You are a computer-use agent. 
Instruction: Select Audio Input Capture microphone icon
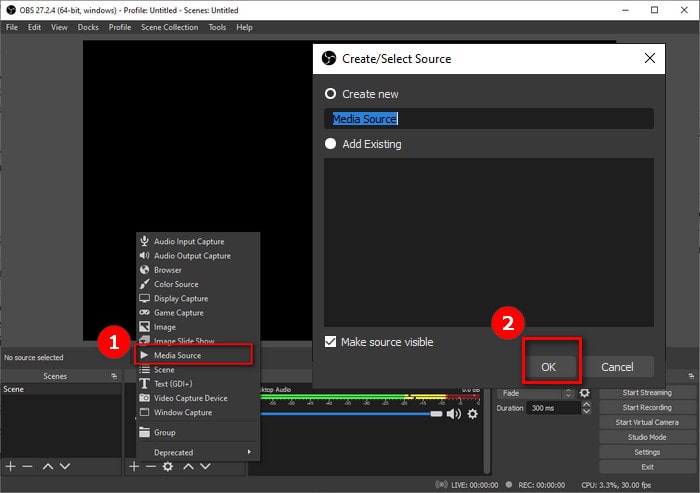(x=145, y=241)
